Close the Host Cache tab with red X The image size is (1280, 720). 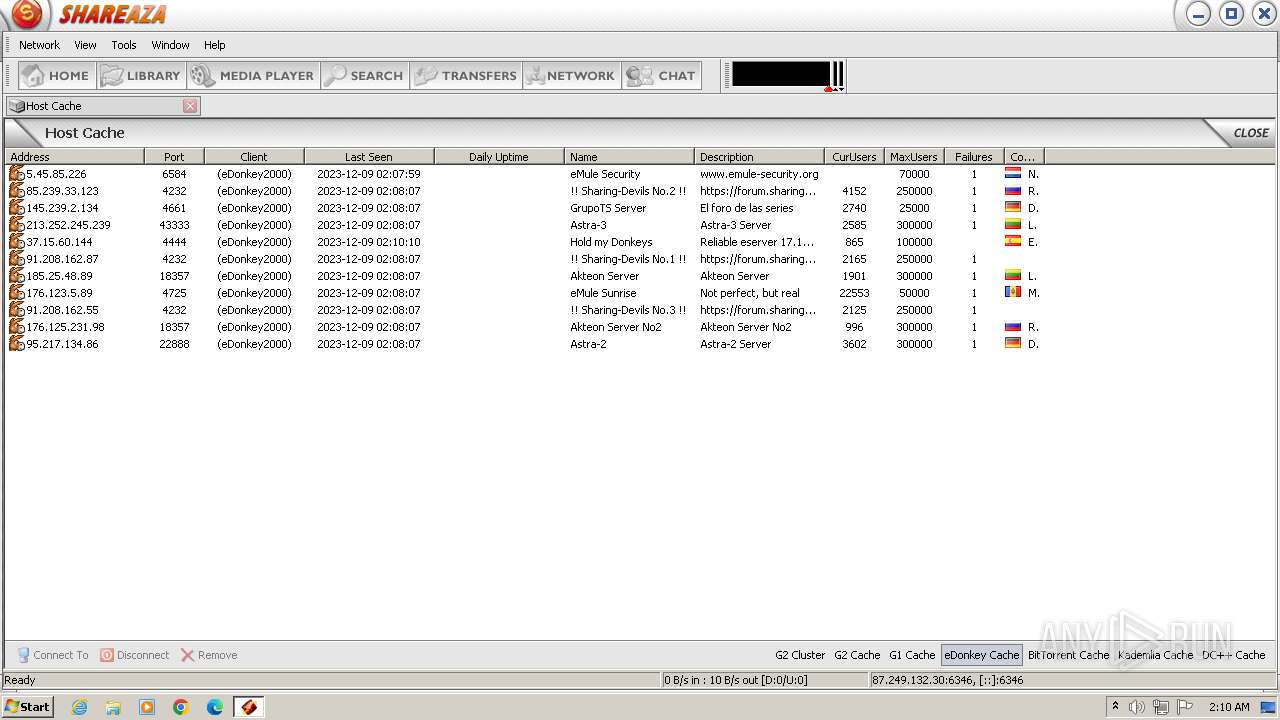[x=190, y=106]
